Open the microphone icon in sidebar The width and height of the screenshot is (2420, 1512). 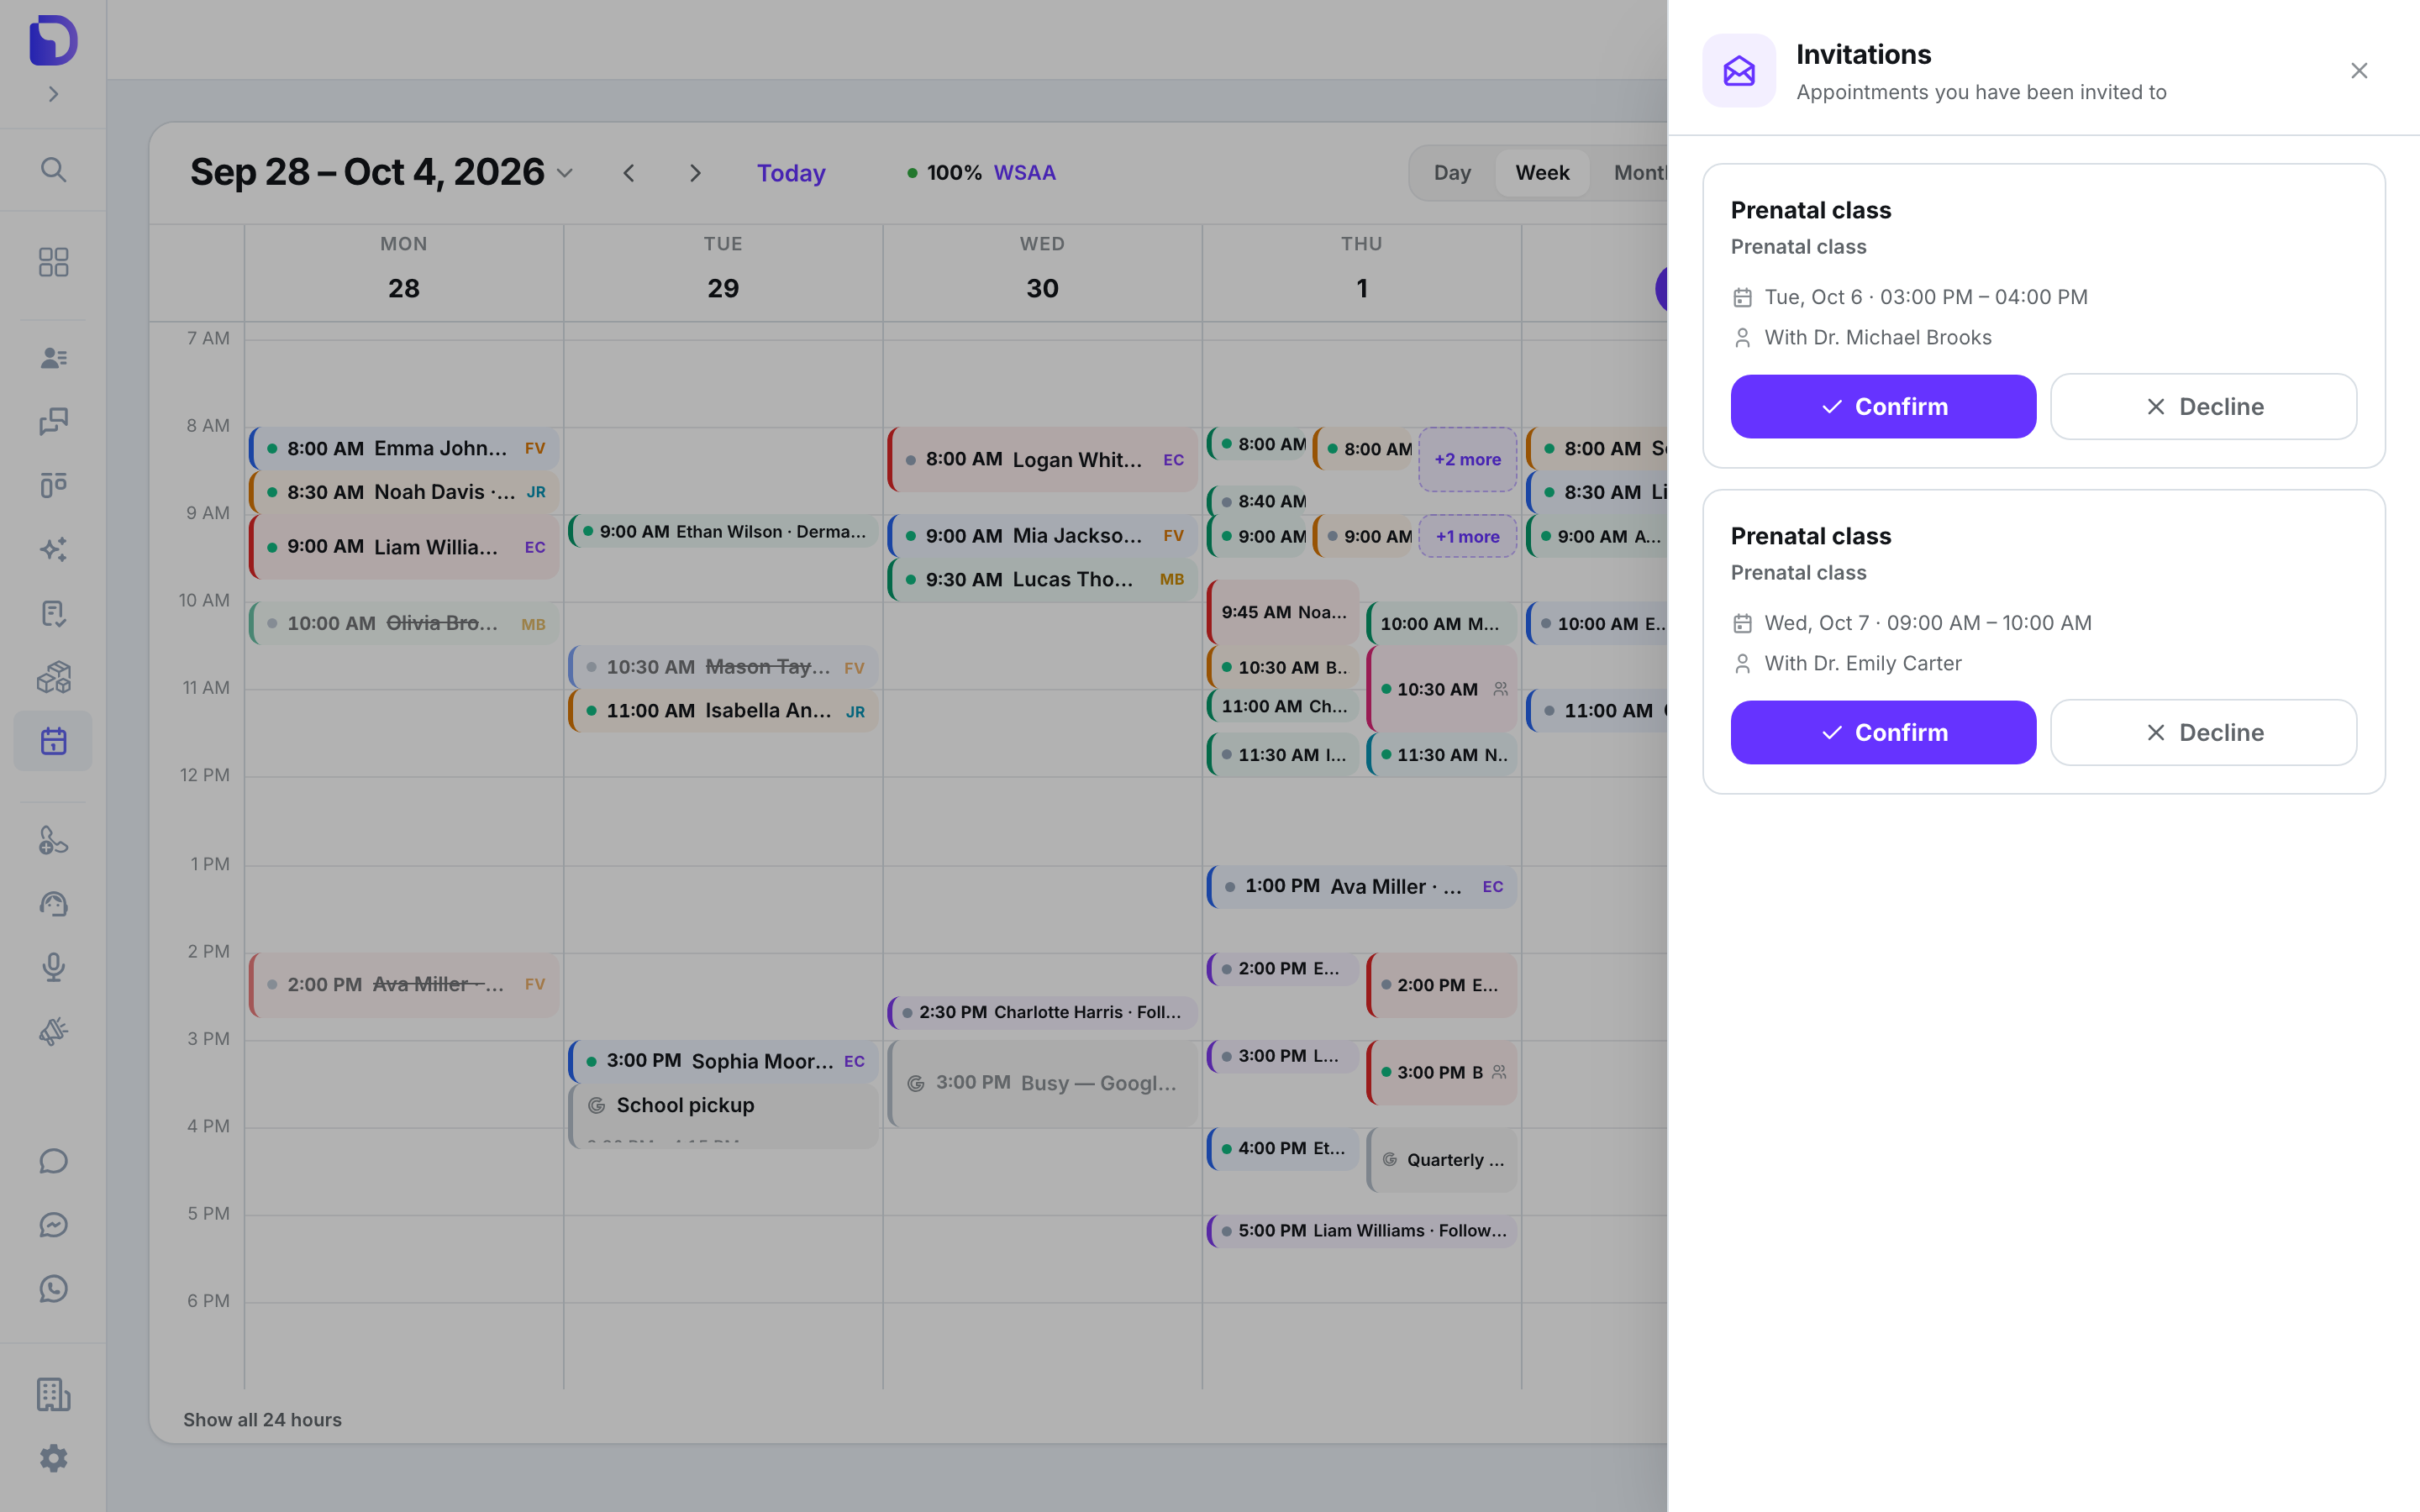(53, 967)
